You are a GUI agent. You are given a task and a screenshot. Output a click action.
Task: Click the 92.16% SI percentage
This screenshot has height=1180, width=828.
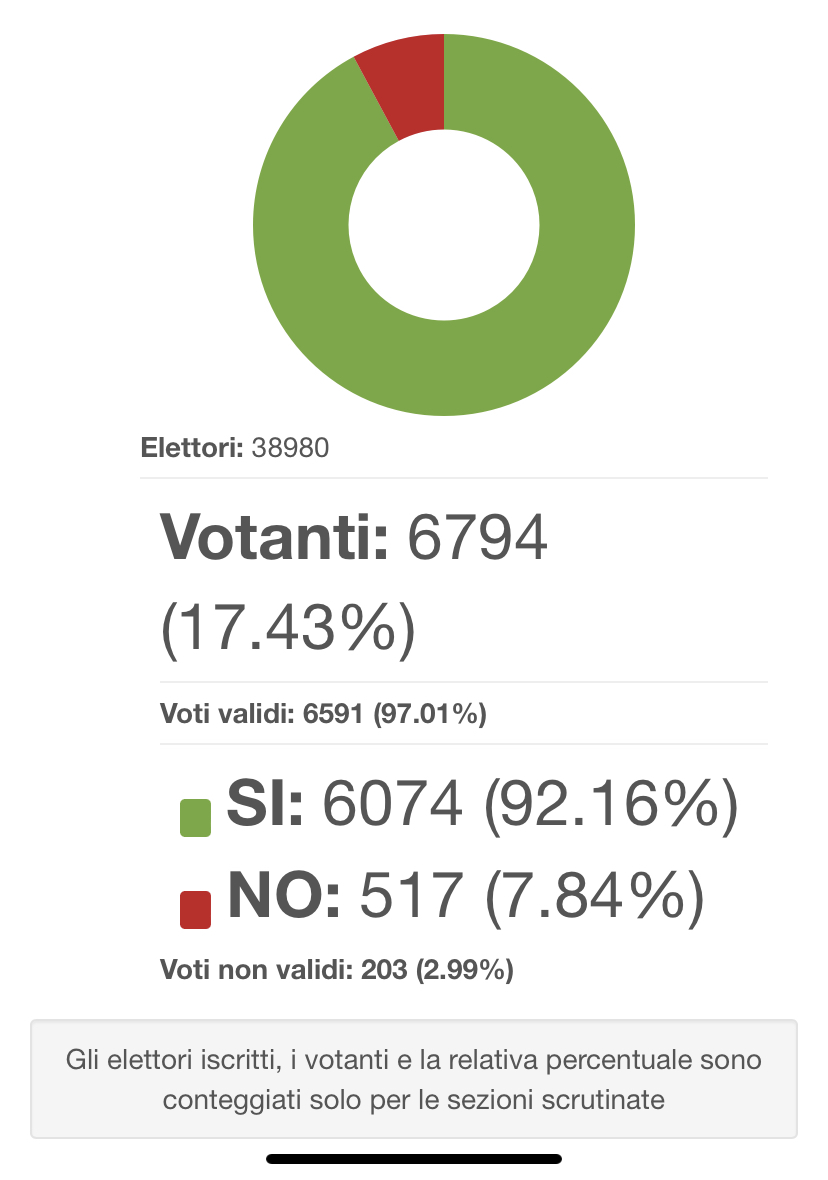610,804
